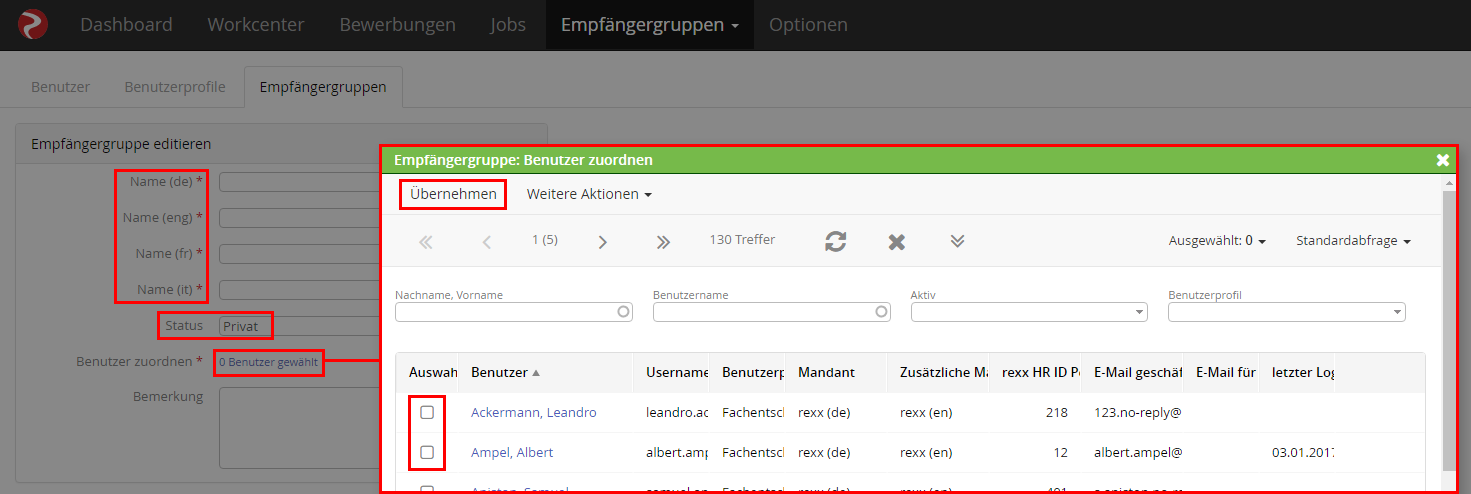Click the 130 Treffer count text
The width and height of the screenshot is (1471, 494).
pos(742,240)
